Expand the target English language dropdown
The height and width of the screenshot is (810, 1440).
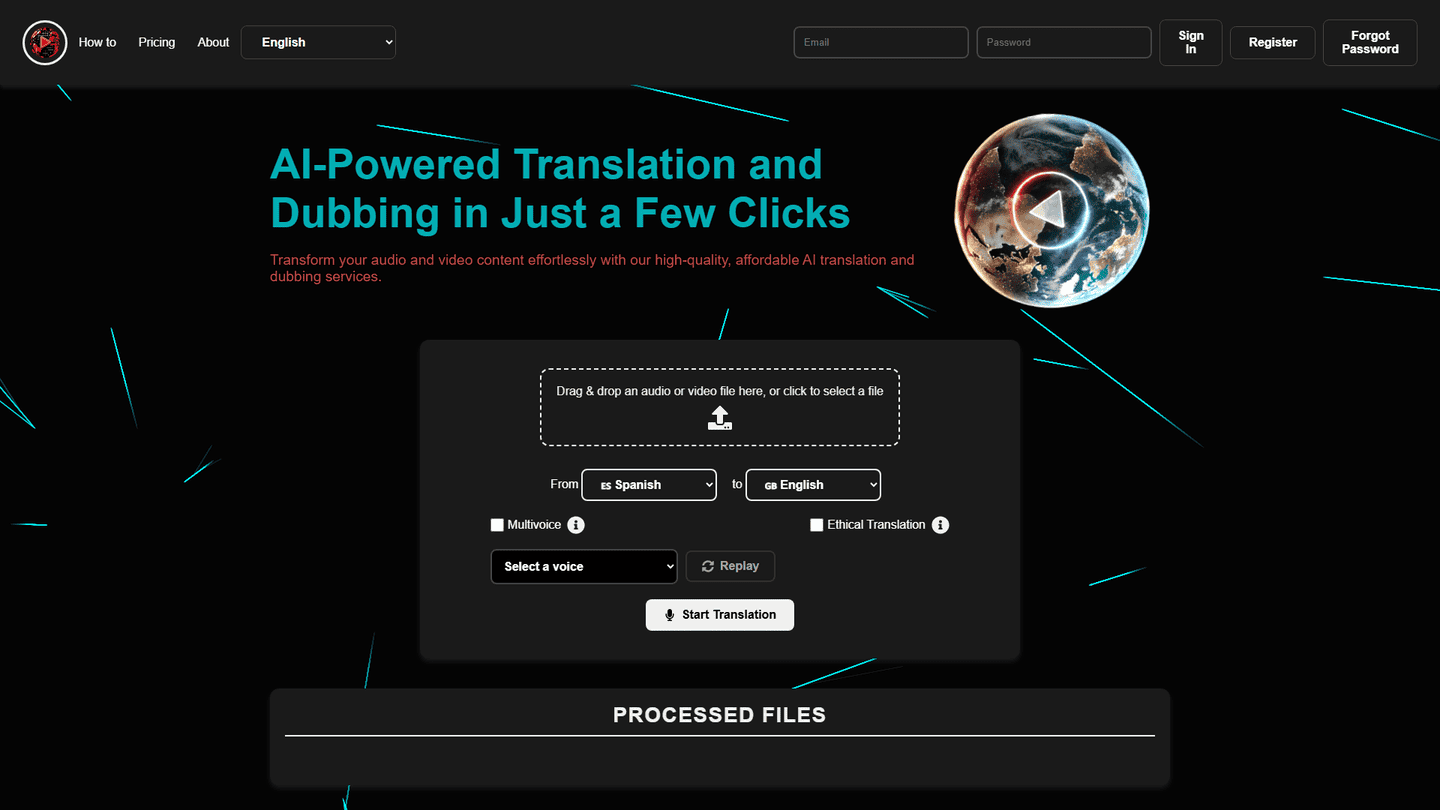click(813, 485)
